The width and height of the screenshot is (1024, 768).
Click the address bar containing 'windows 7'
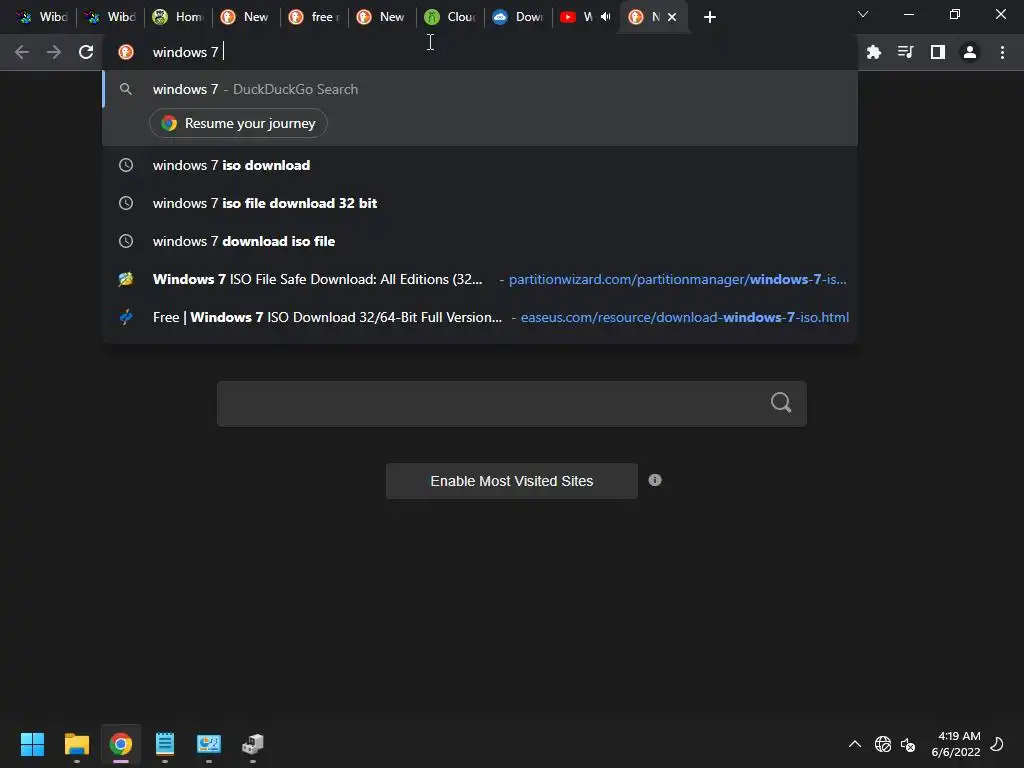(480, 52)
